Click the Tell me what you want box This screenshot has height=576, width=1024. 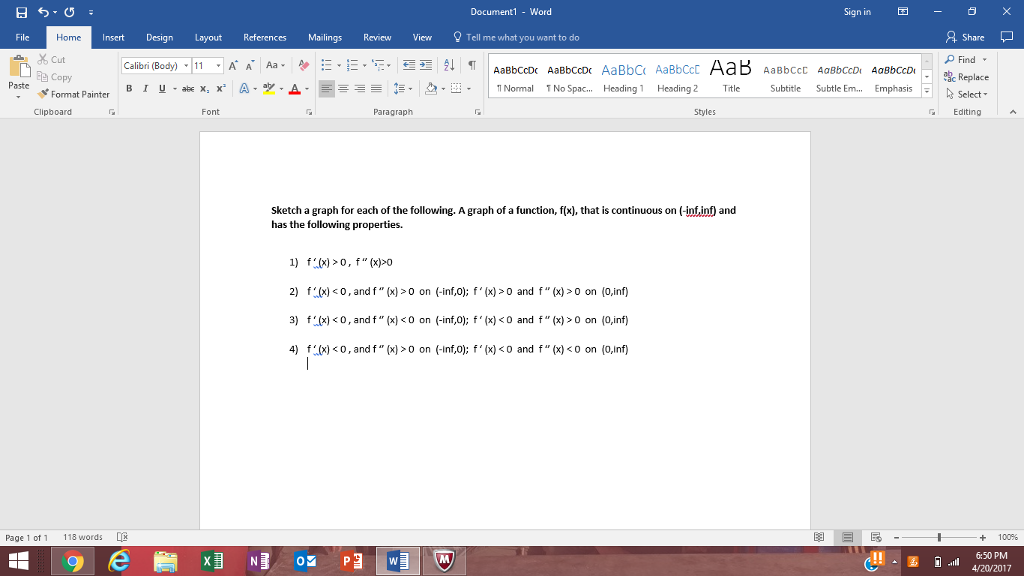522,37
